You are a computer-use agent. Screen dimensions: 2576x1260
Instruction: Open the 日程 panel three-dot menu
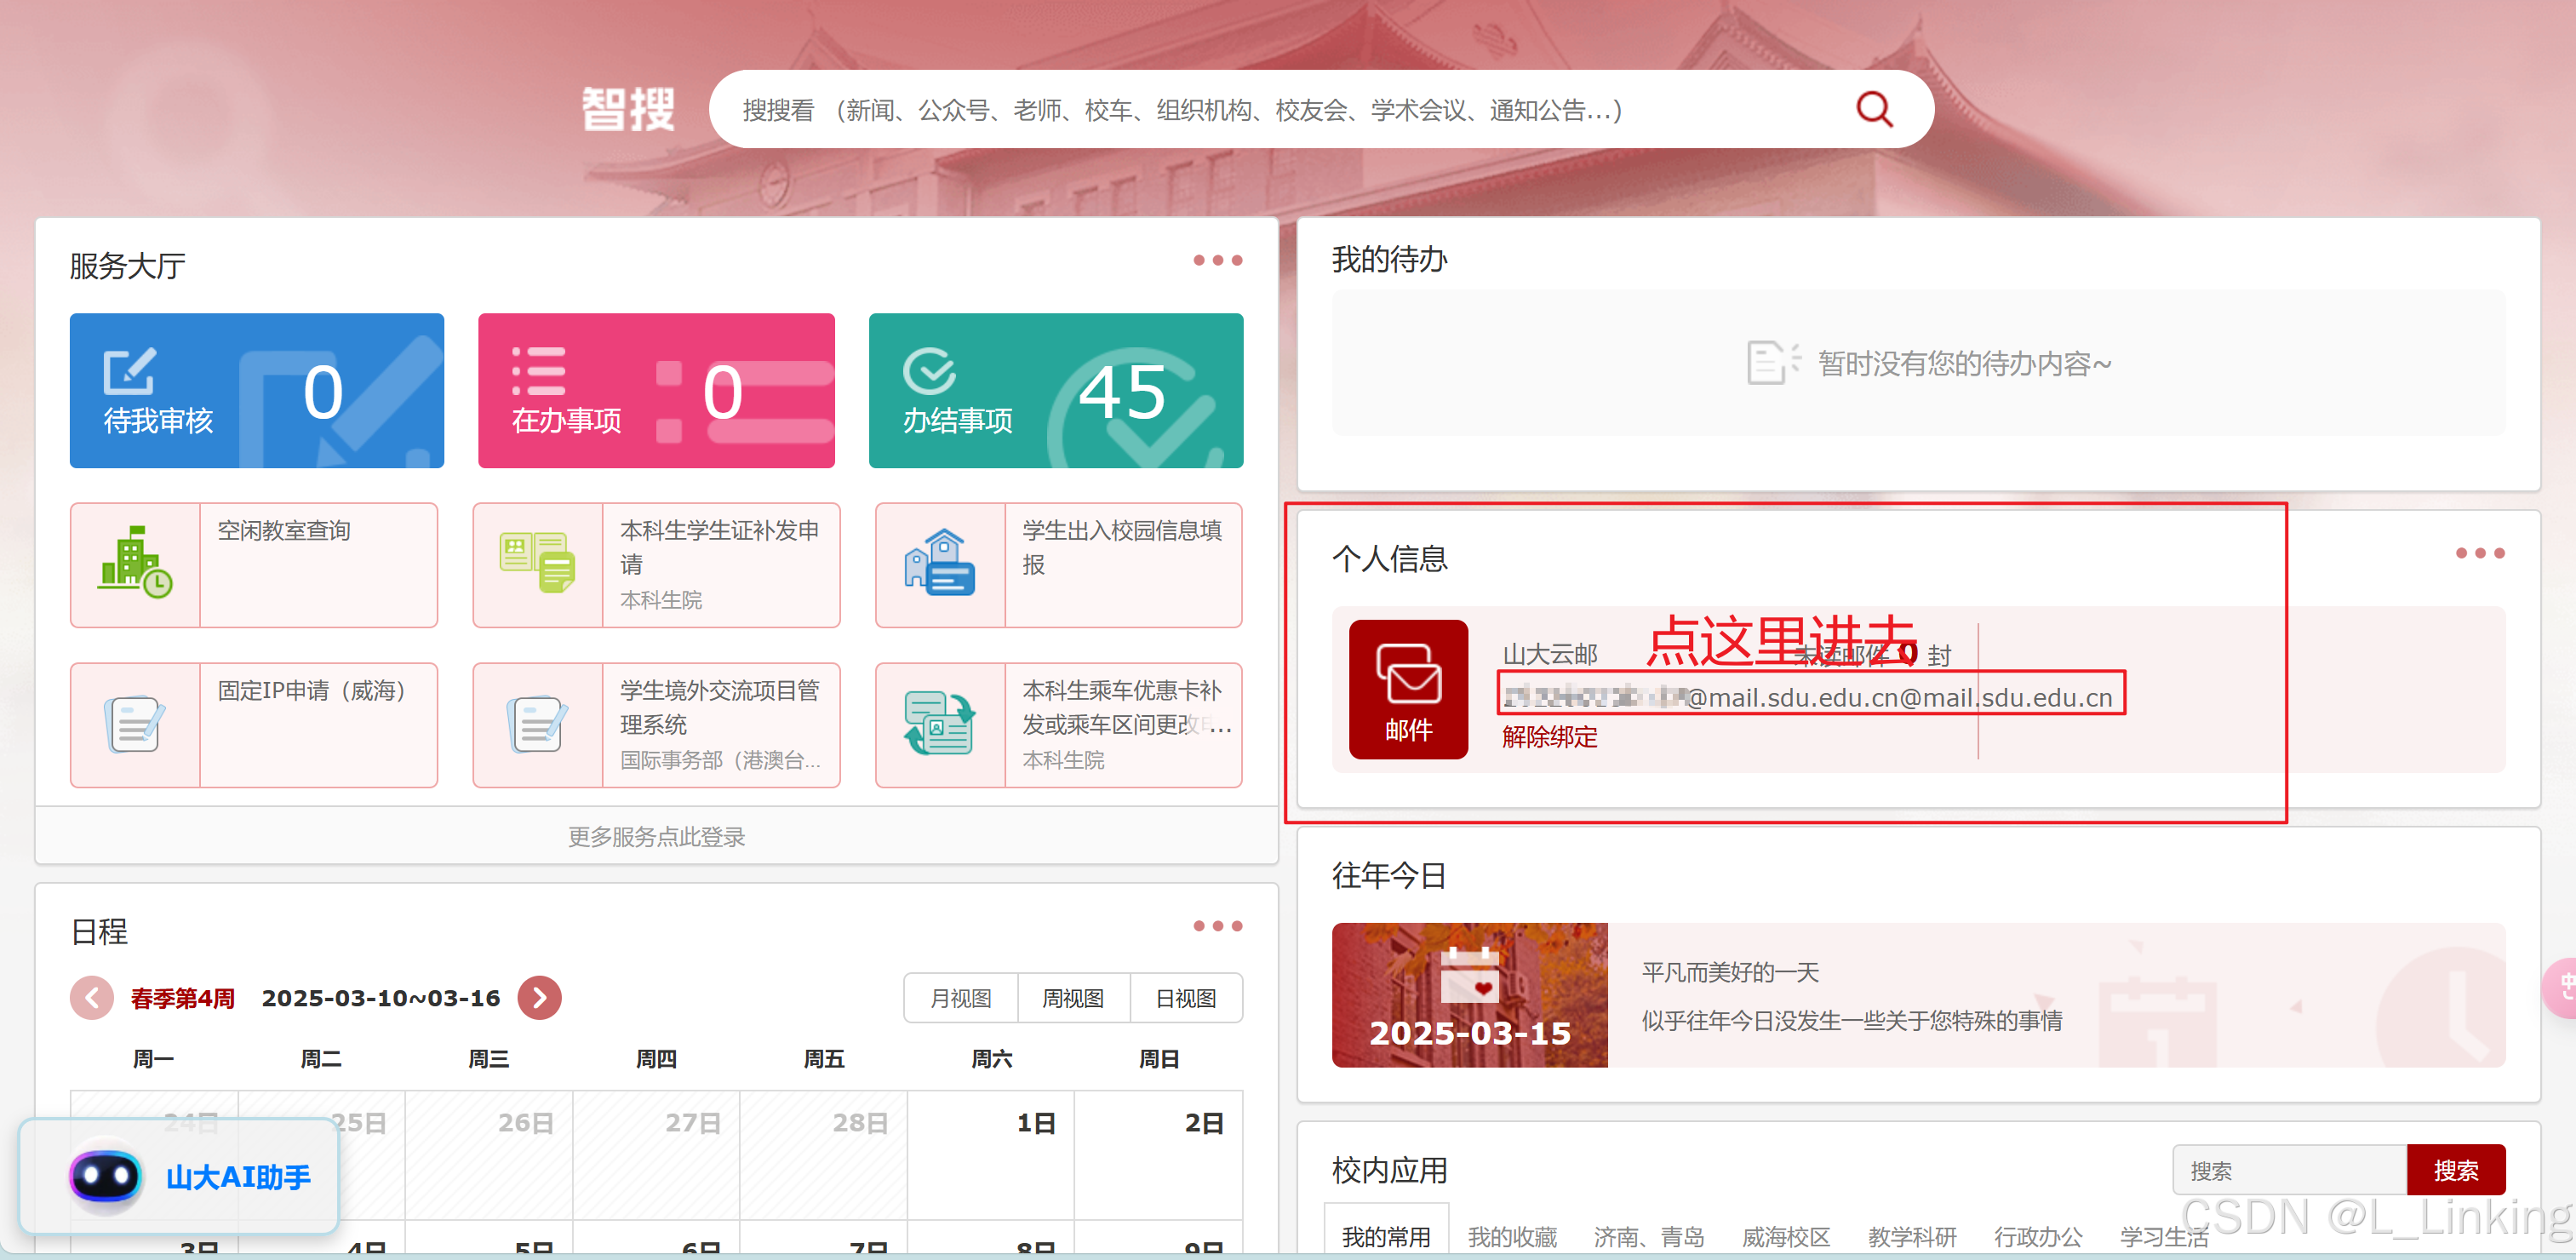1217,926
